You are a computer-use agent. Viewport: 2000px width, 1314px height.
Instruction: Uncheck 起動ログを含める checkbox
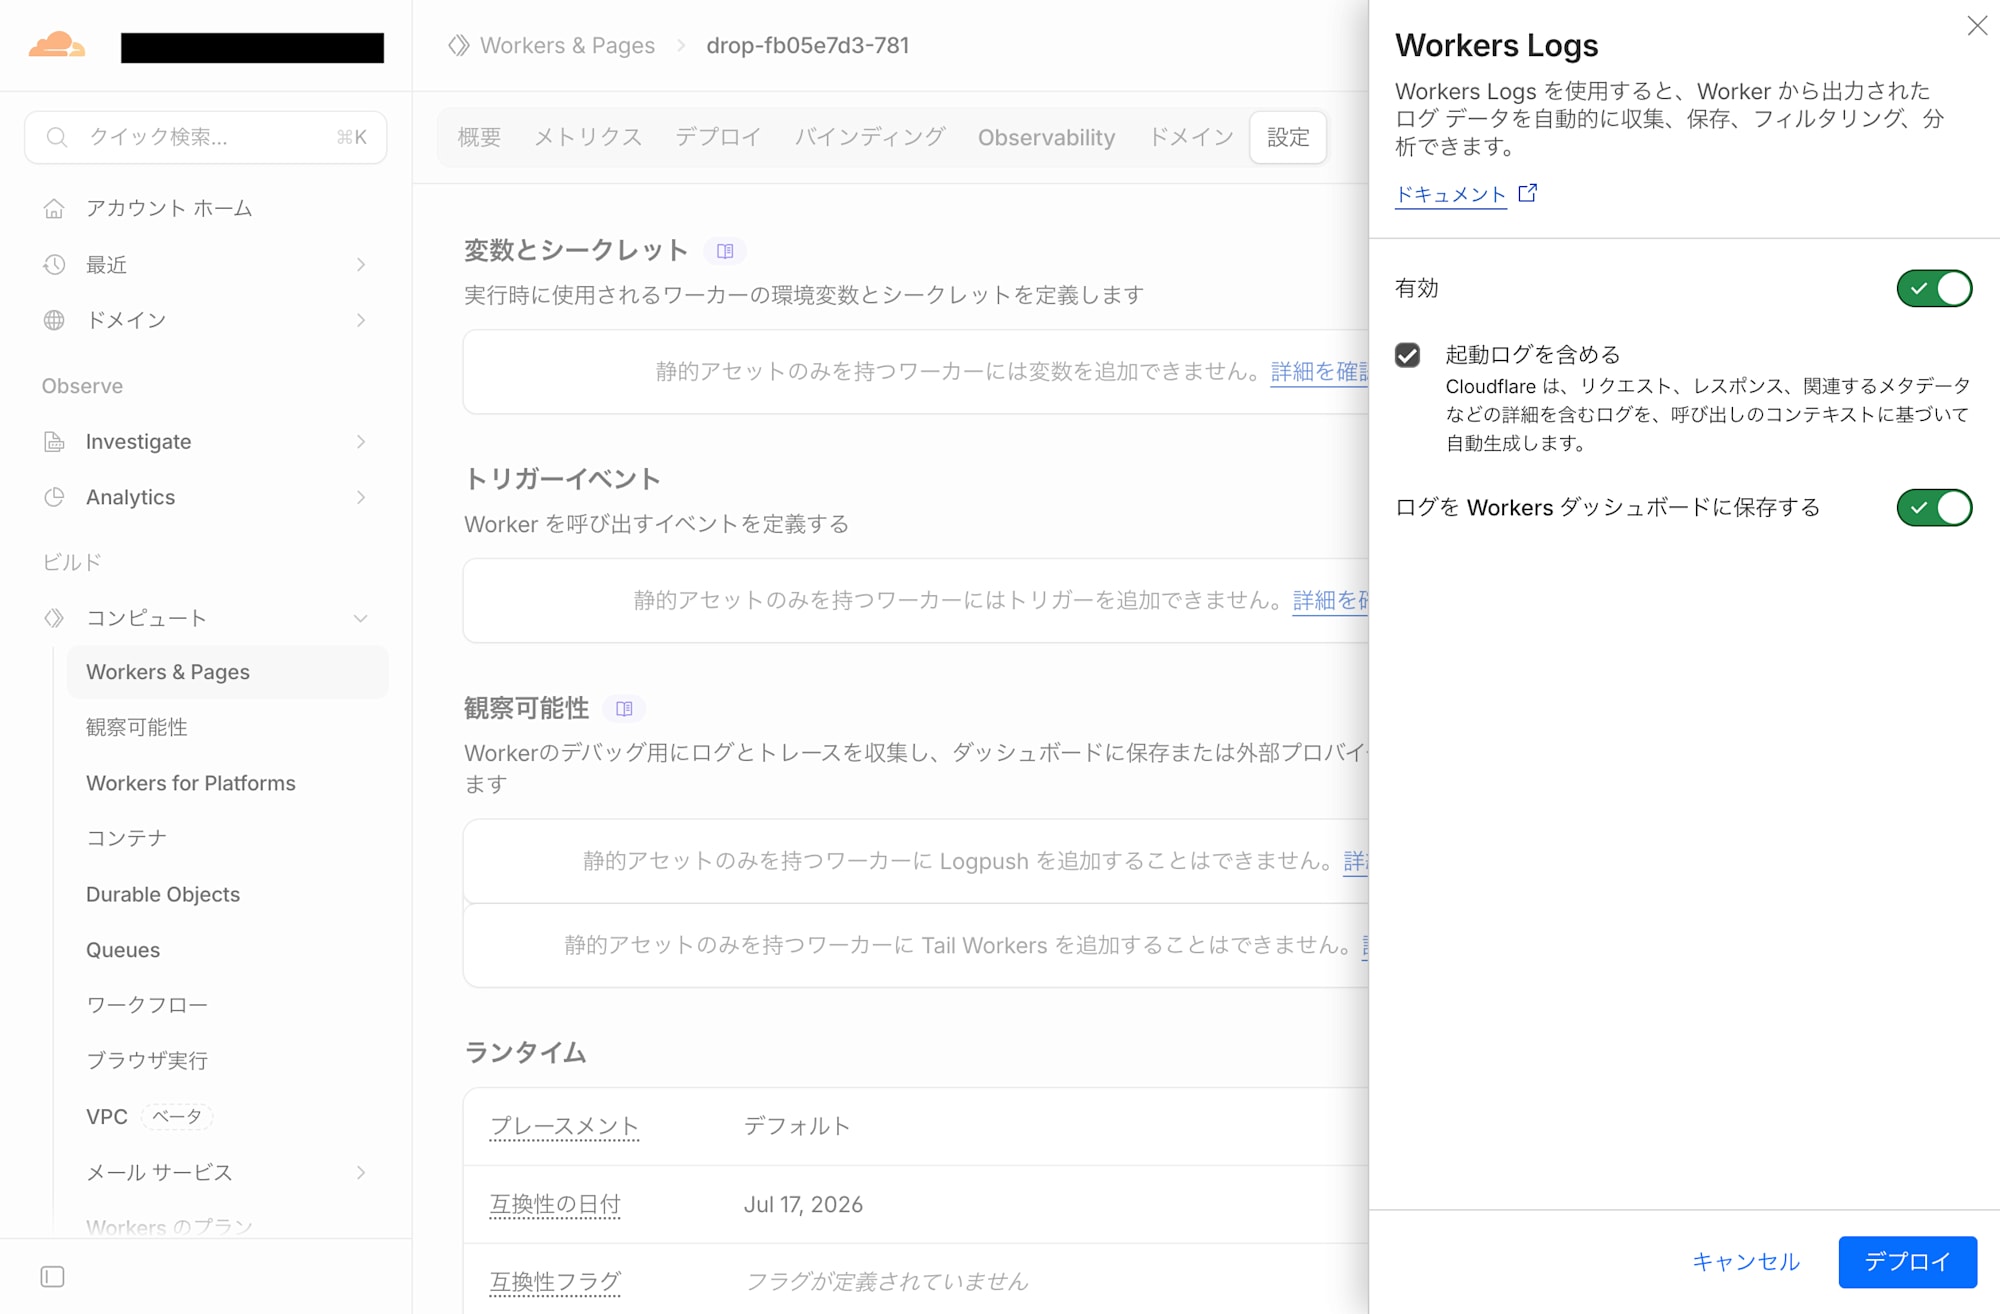(x=1407, y=355)
